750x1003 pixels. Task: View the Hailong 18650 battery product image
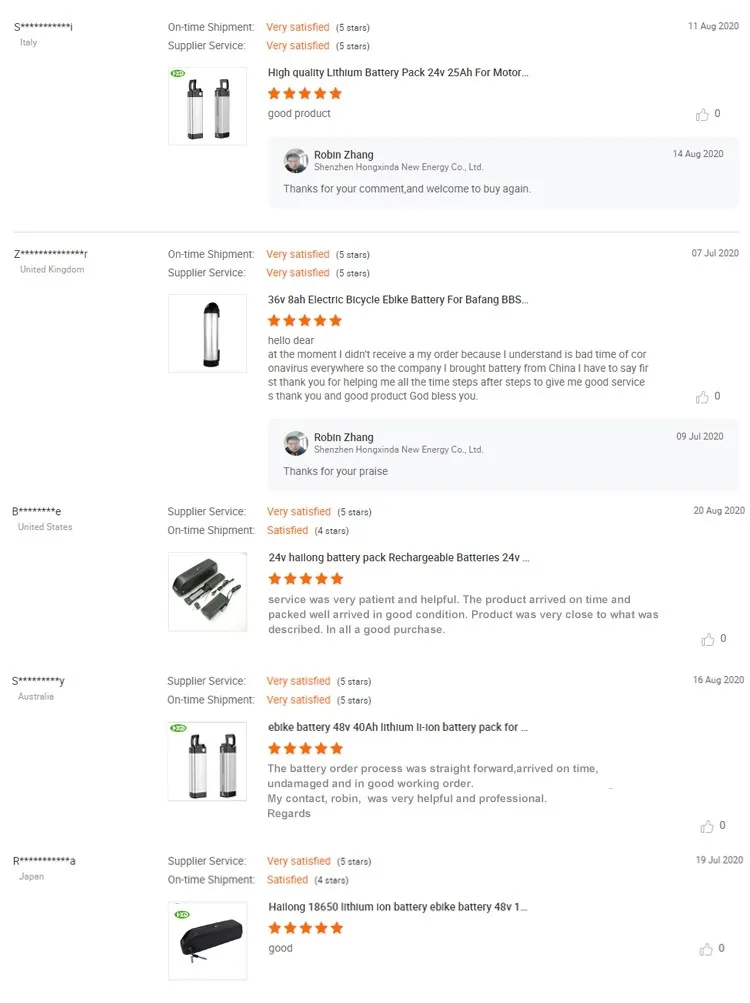tap(207, 940)
